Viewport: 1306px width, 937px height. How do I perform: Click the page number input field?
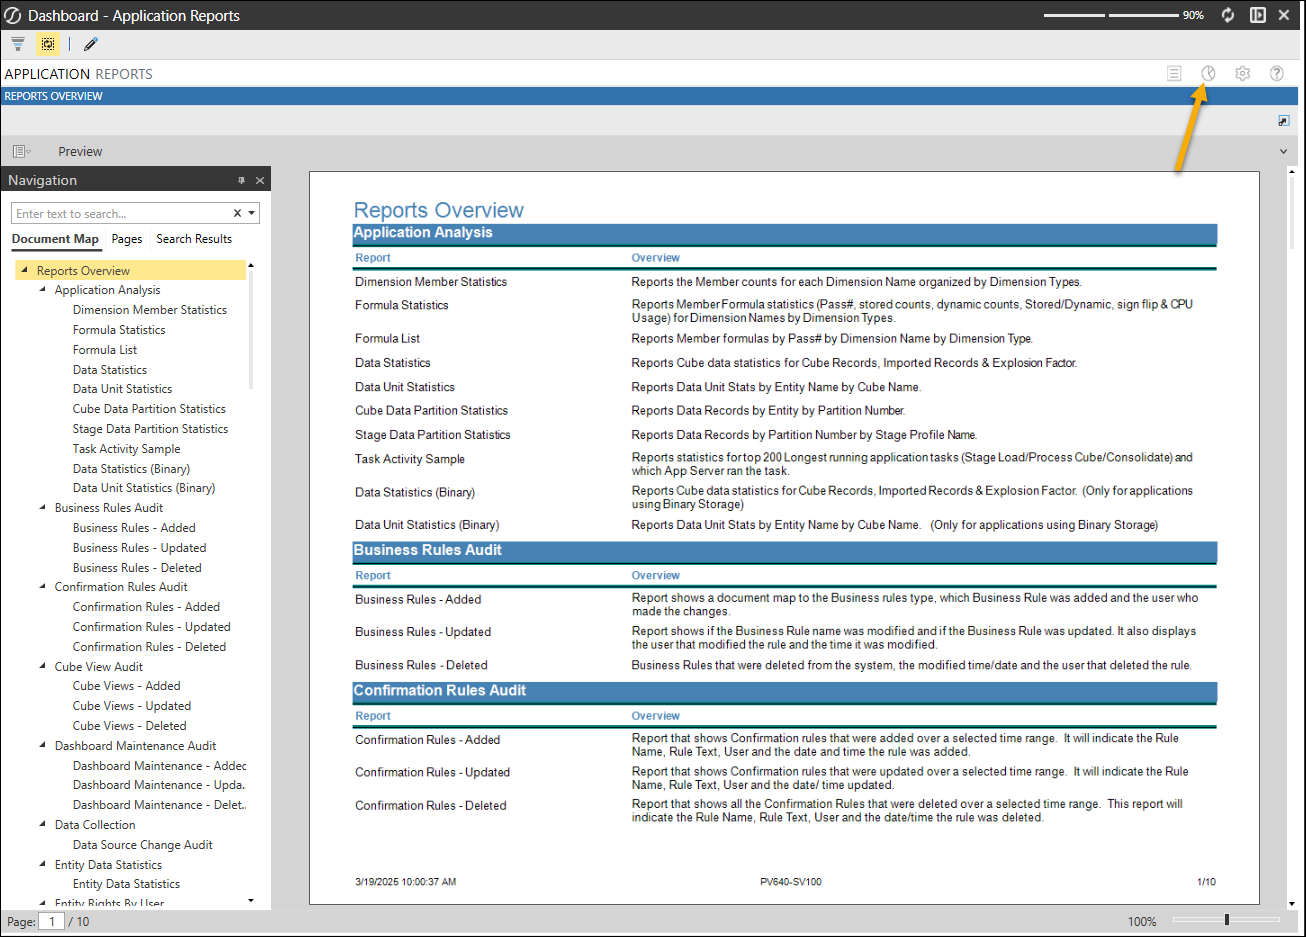tap(51, 922)
